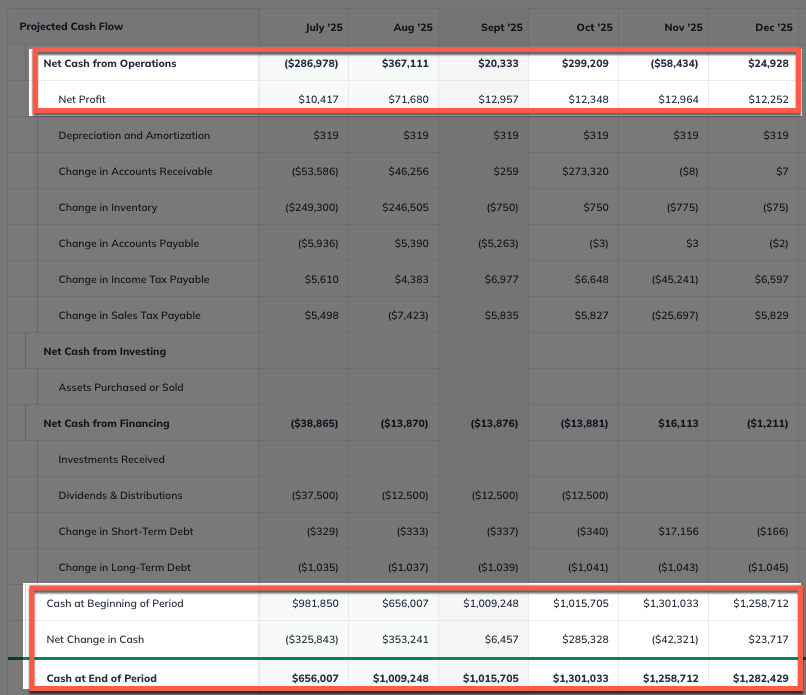
Task: Click the $1,282,429 Dec ending cash value
Action: pyautogui.click(x=761, y=678)
